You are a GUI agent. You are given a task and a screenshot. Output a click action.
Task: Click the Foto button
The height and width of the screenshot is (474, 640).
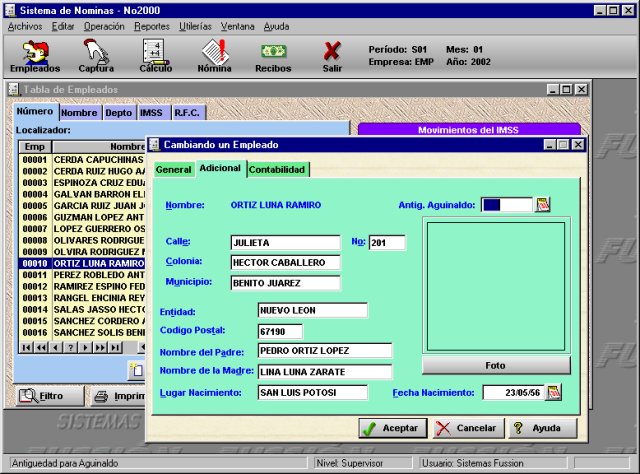(x=496, y=365)
